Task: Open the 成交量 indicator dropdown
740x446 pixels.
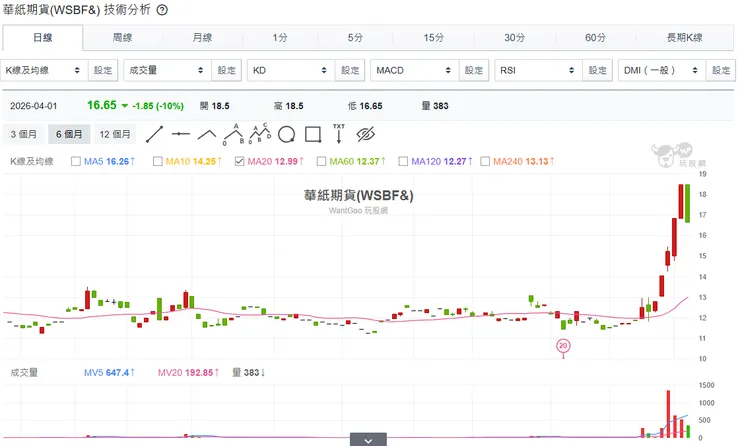Action: (168, 70)
